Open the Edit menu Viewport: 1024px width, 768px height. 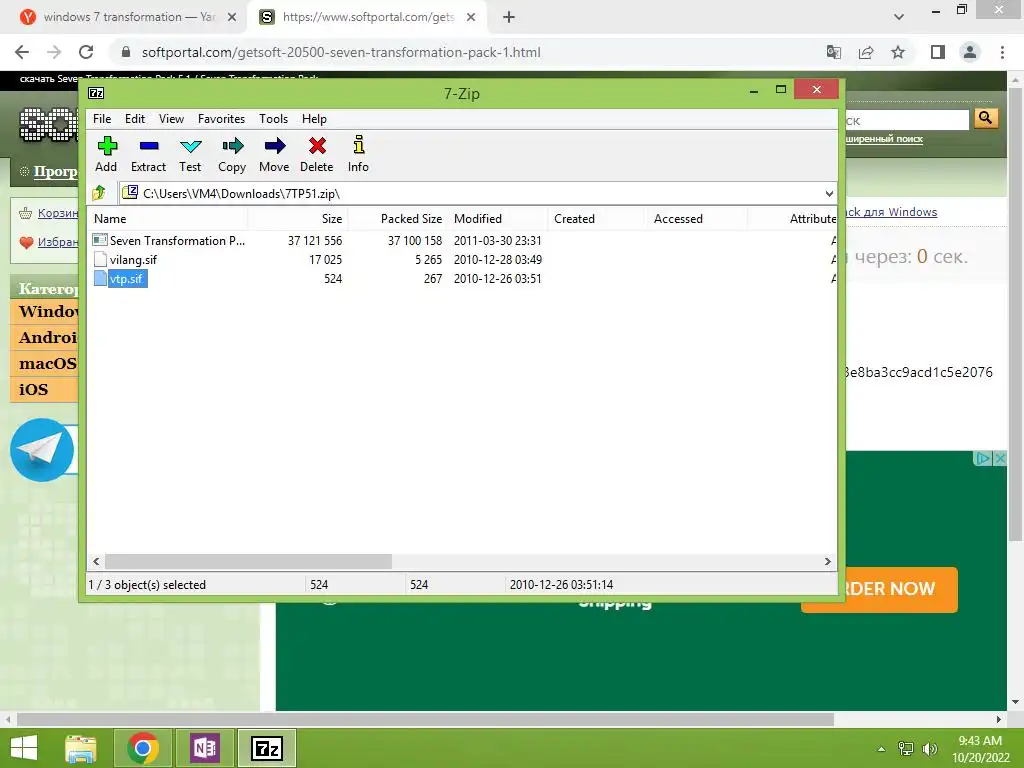point(135,119)
